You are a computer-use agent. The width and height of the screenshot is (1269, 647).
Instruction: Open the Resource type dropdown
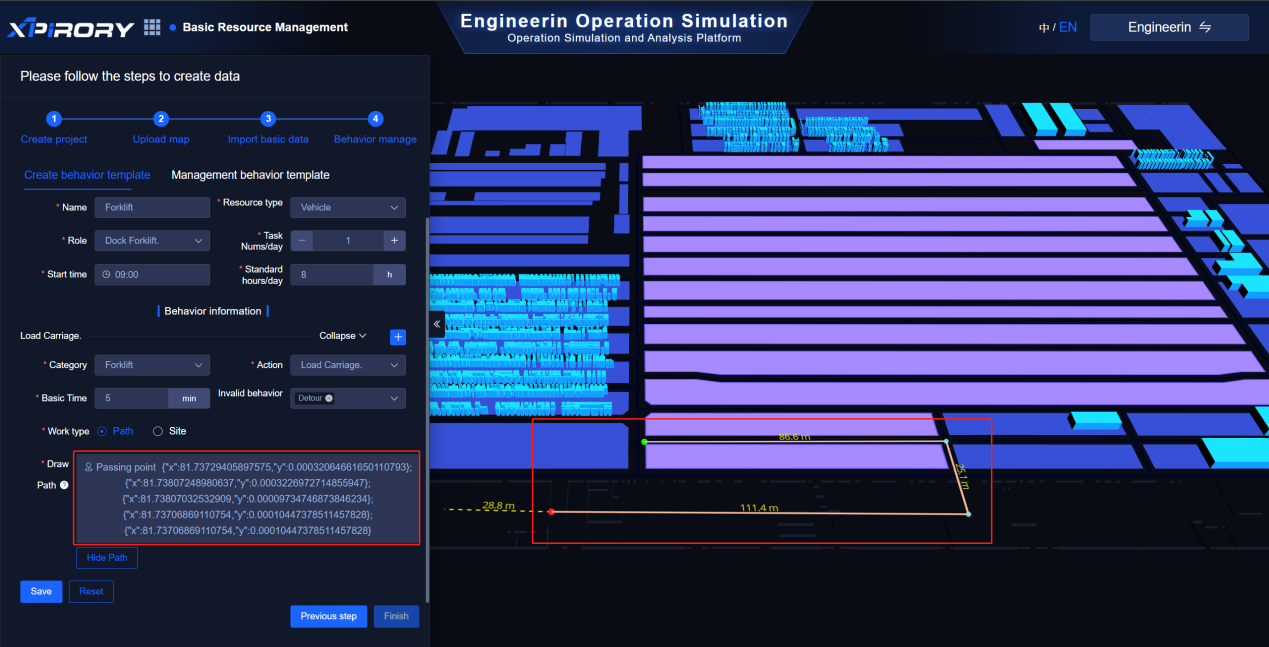[x=347, y=207]
